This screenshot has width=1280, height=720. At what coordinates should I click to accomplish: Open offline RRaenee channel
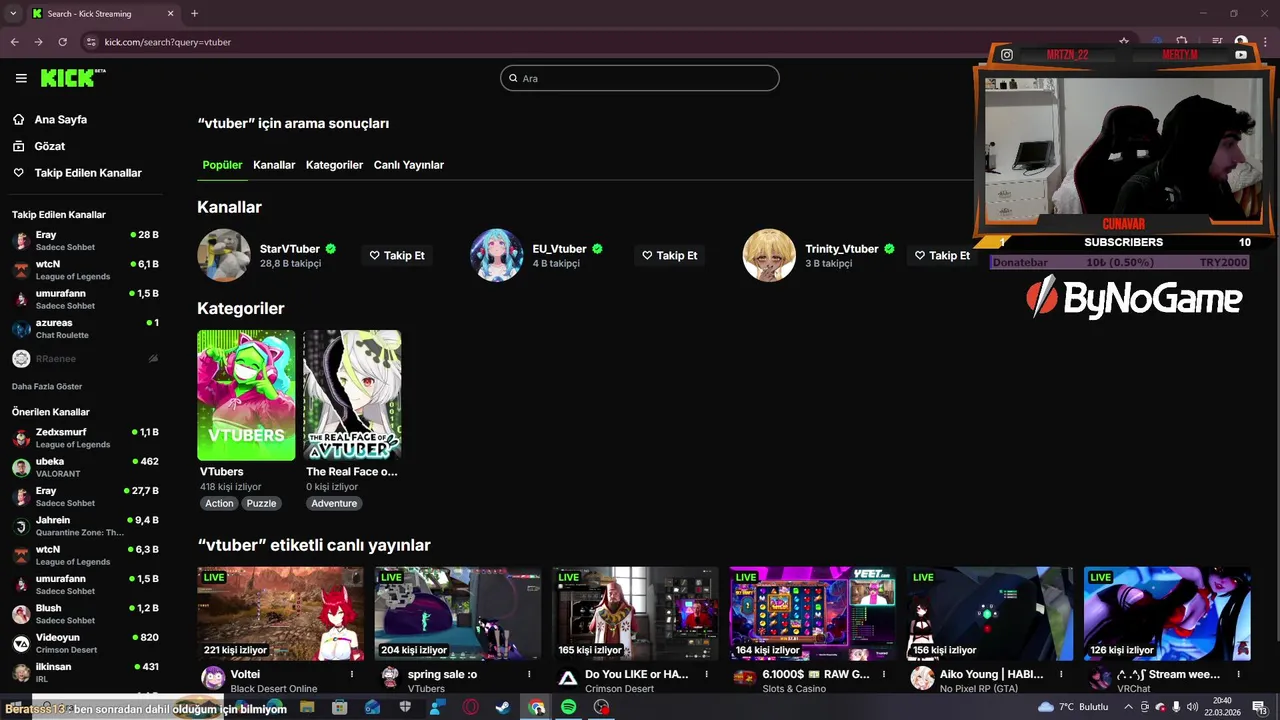click(85, 358)
